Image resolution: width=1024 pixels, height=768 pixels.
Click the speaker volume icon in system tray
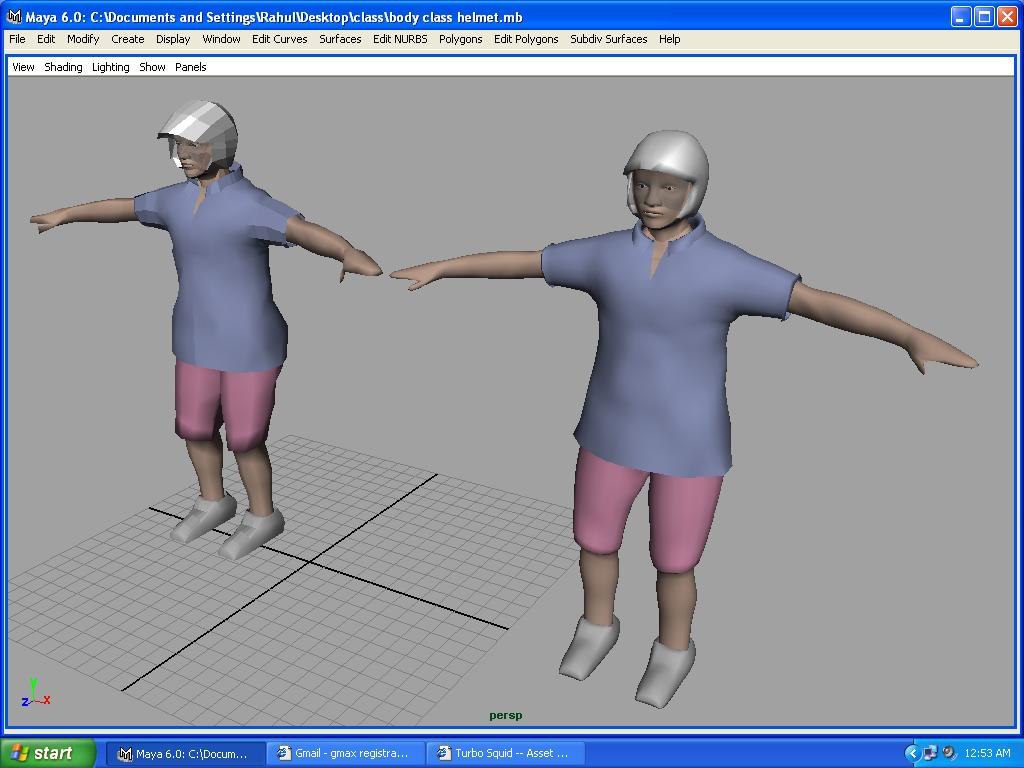coord(948,753)
